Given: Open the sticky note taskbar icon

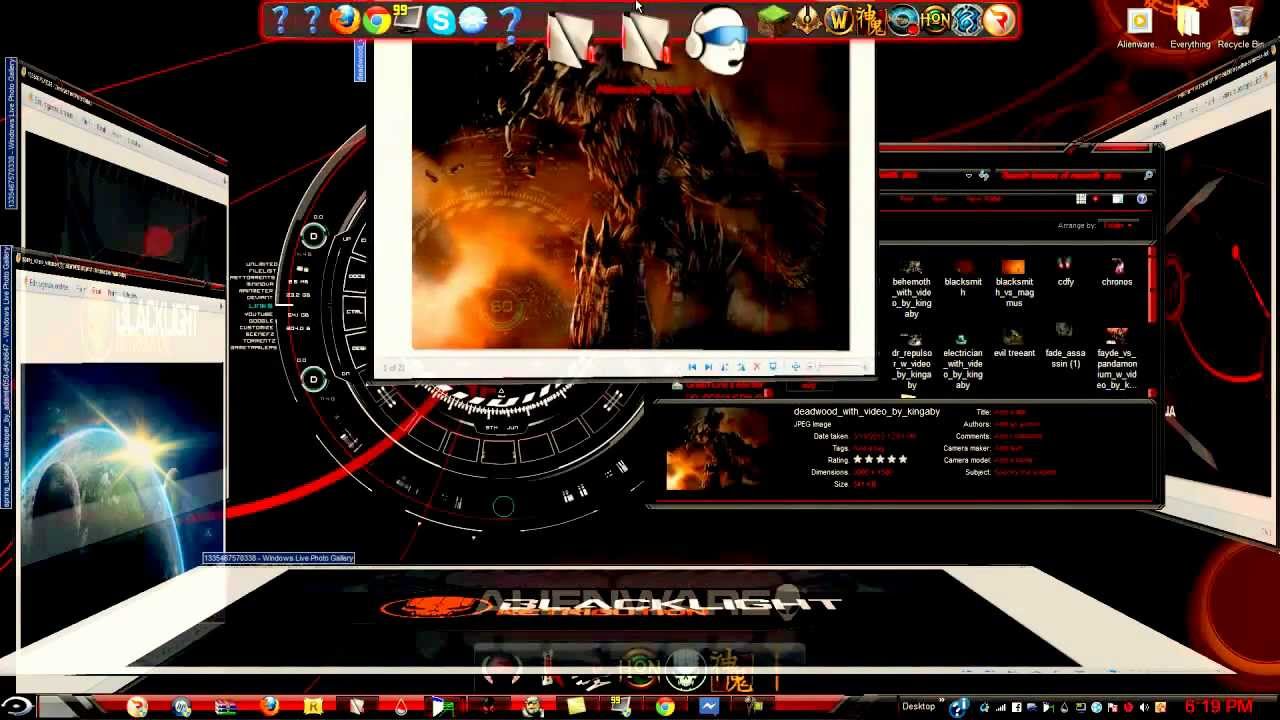Looking at the screenshot, I should (577, 707).
